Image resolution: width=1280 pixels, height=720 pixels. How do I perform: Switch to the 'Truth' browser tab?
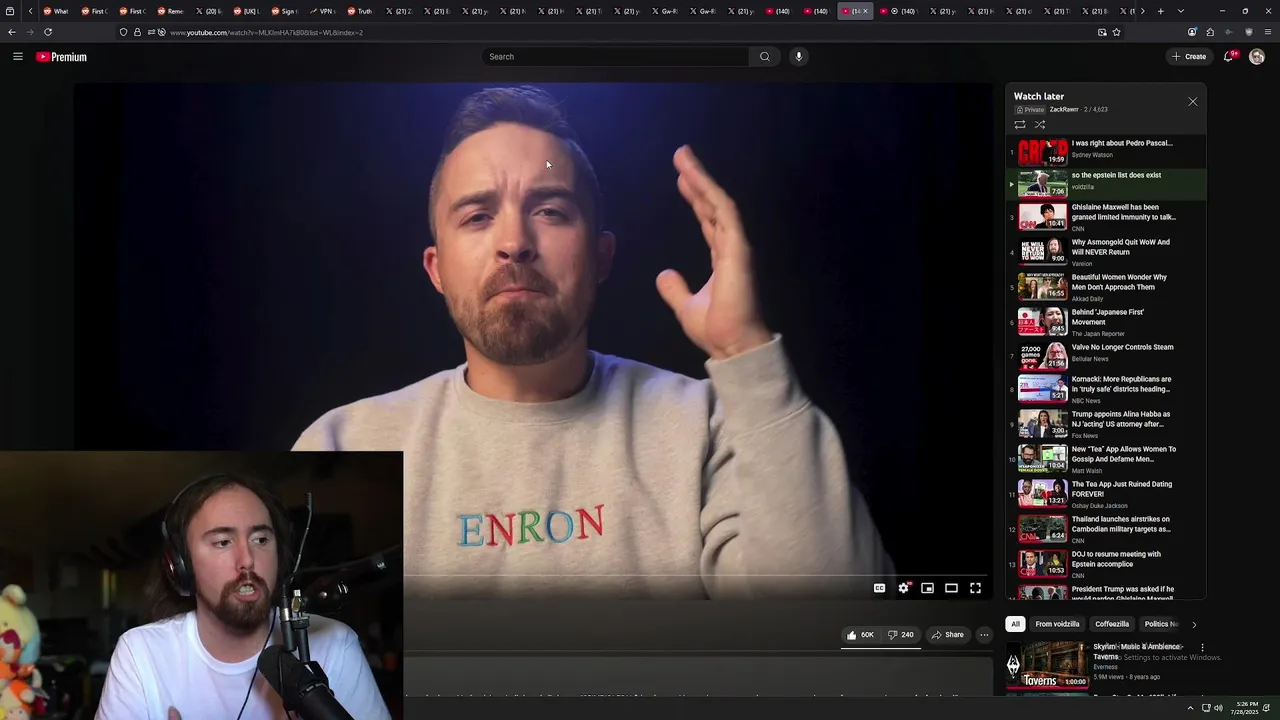pos(360,11)
